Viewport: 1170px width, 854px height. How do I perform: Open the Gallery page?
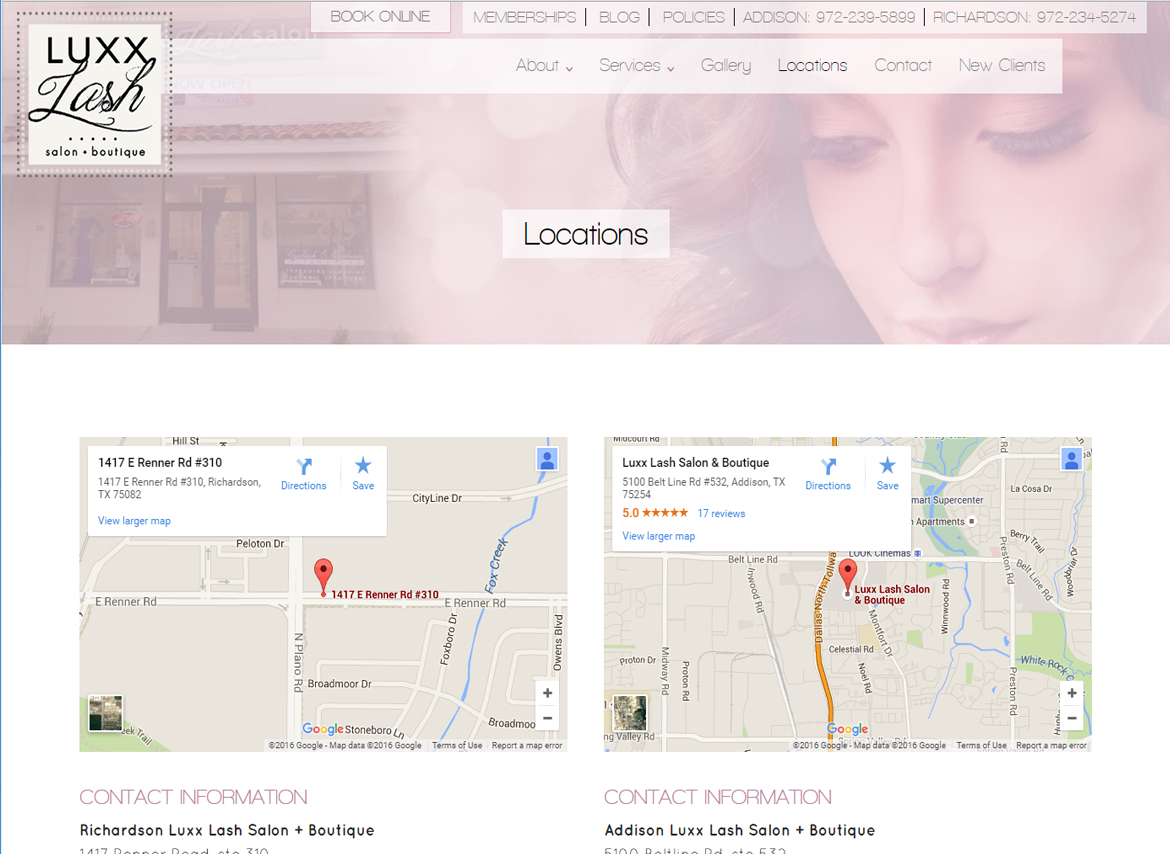(x=726, y=66)
